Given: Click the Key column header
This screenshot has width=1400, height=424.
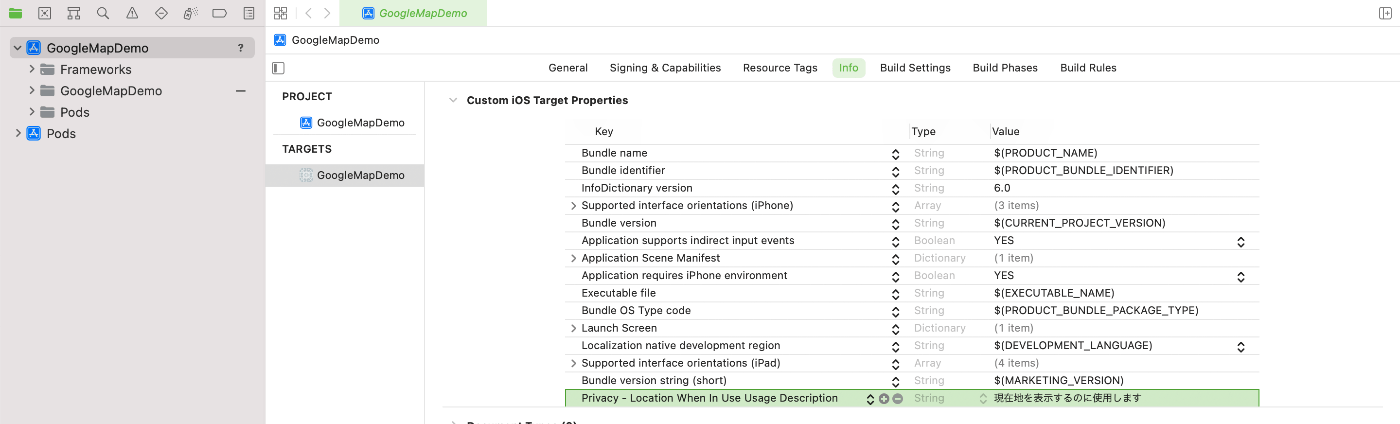Looking at the screenshot, I should (604, 132).
